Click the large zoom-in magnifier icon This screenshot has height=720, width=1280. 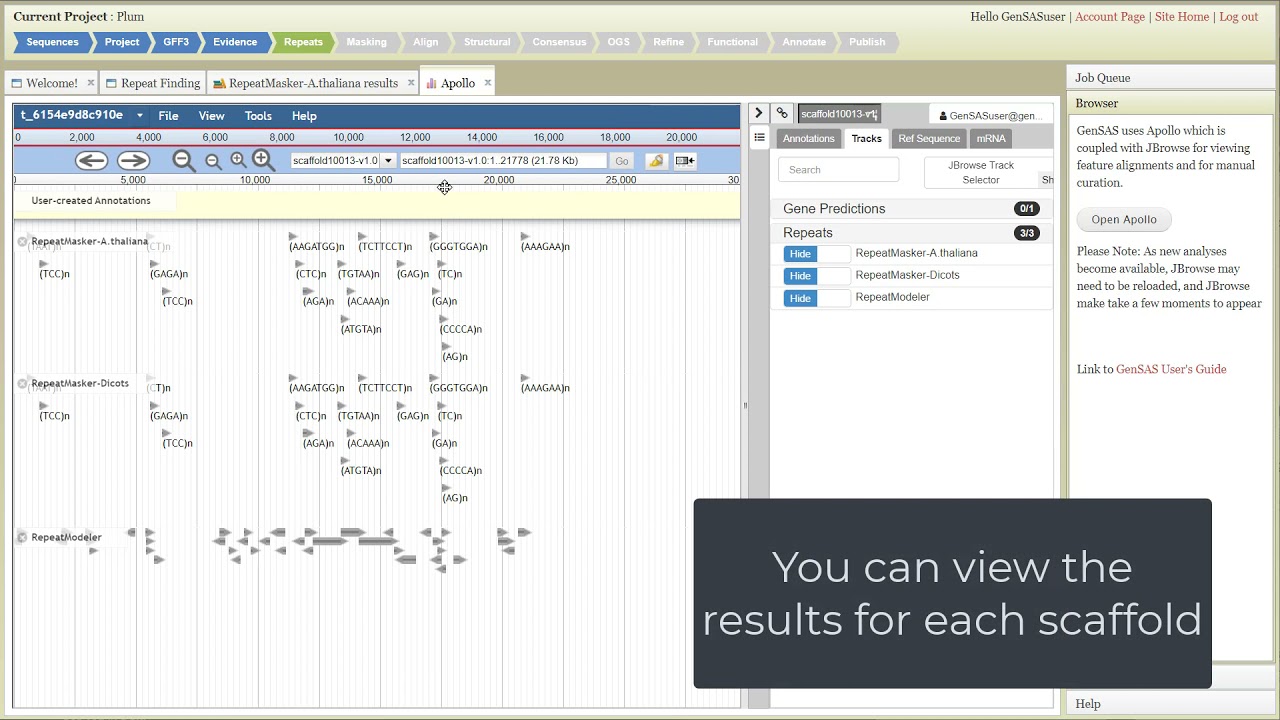[x=263, y=160]
